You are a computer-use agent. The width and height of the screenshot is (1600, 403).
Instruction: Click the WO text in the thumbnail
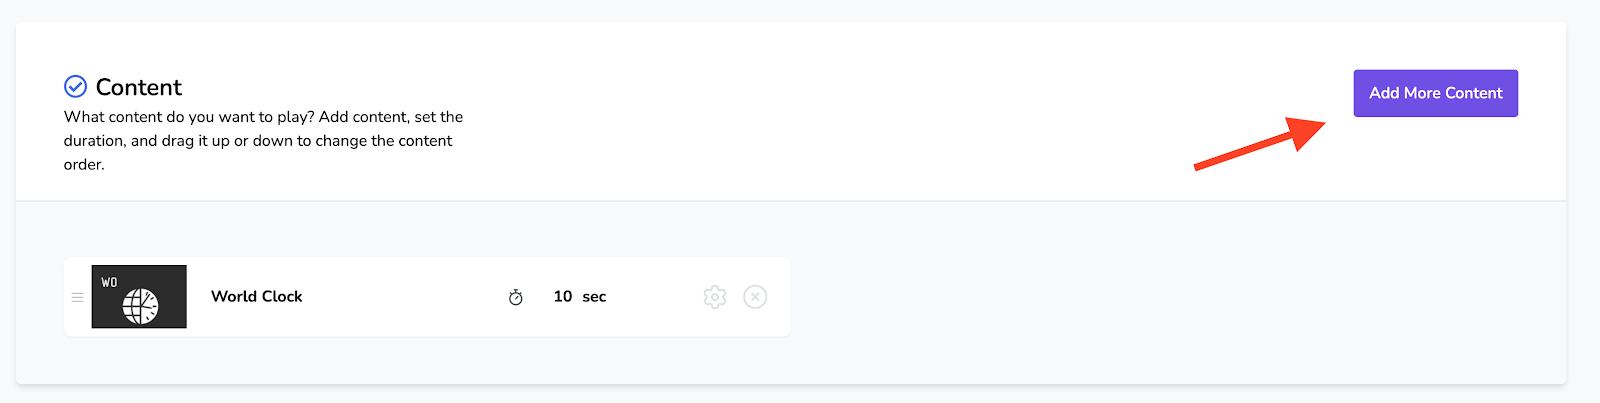point(109,282)
